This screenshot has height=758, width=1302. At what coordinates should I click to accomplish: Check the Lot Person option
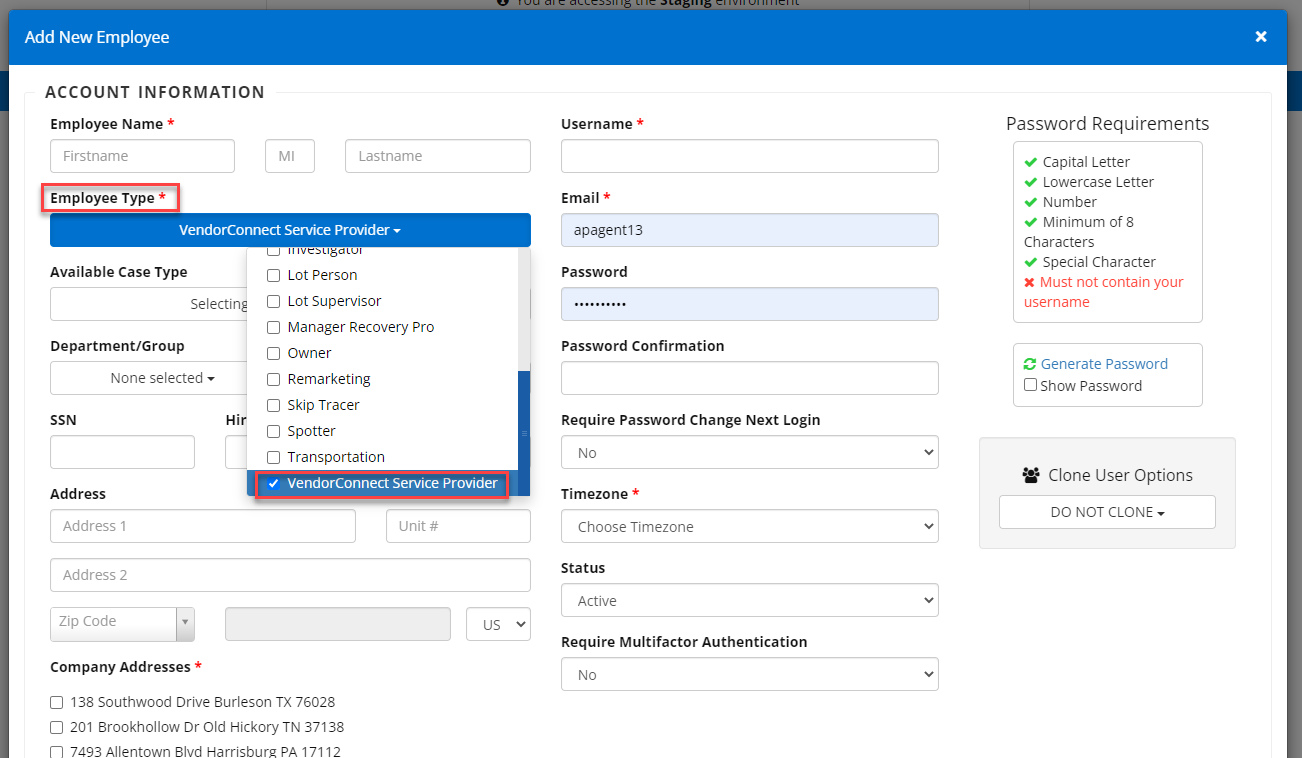[274, 275]
